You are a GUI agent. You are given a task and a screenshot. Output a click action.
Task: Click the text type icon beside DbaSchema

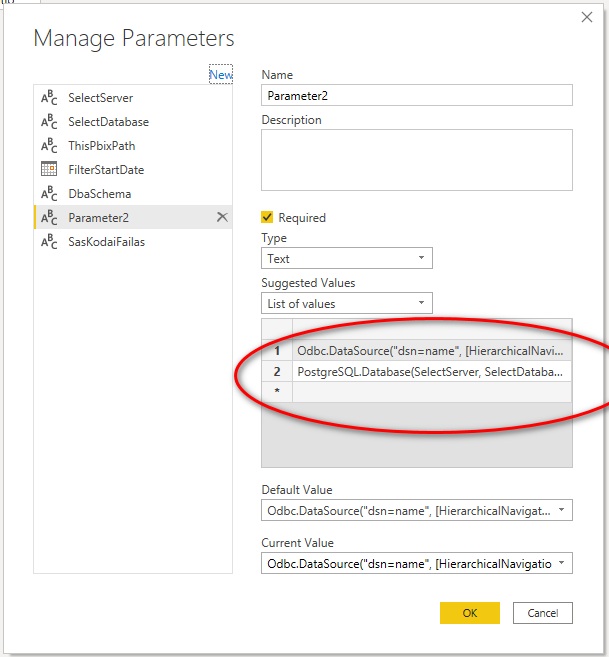tap(49, 194)
